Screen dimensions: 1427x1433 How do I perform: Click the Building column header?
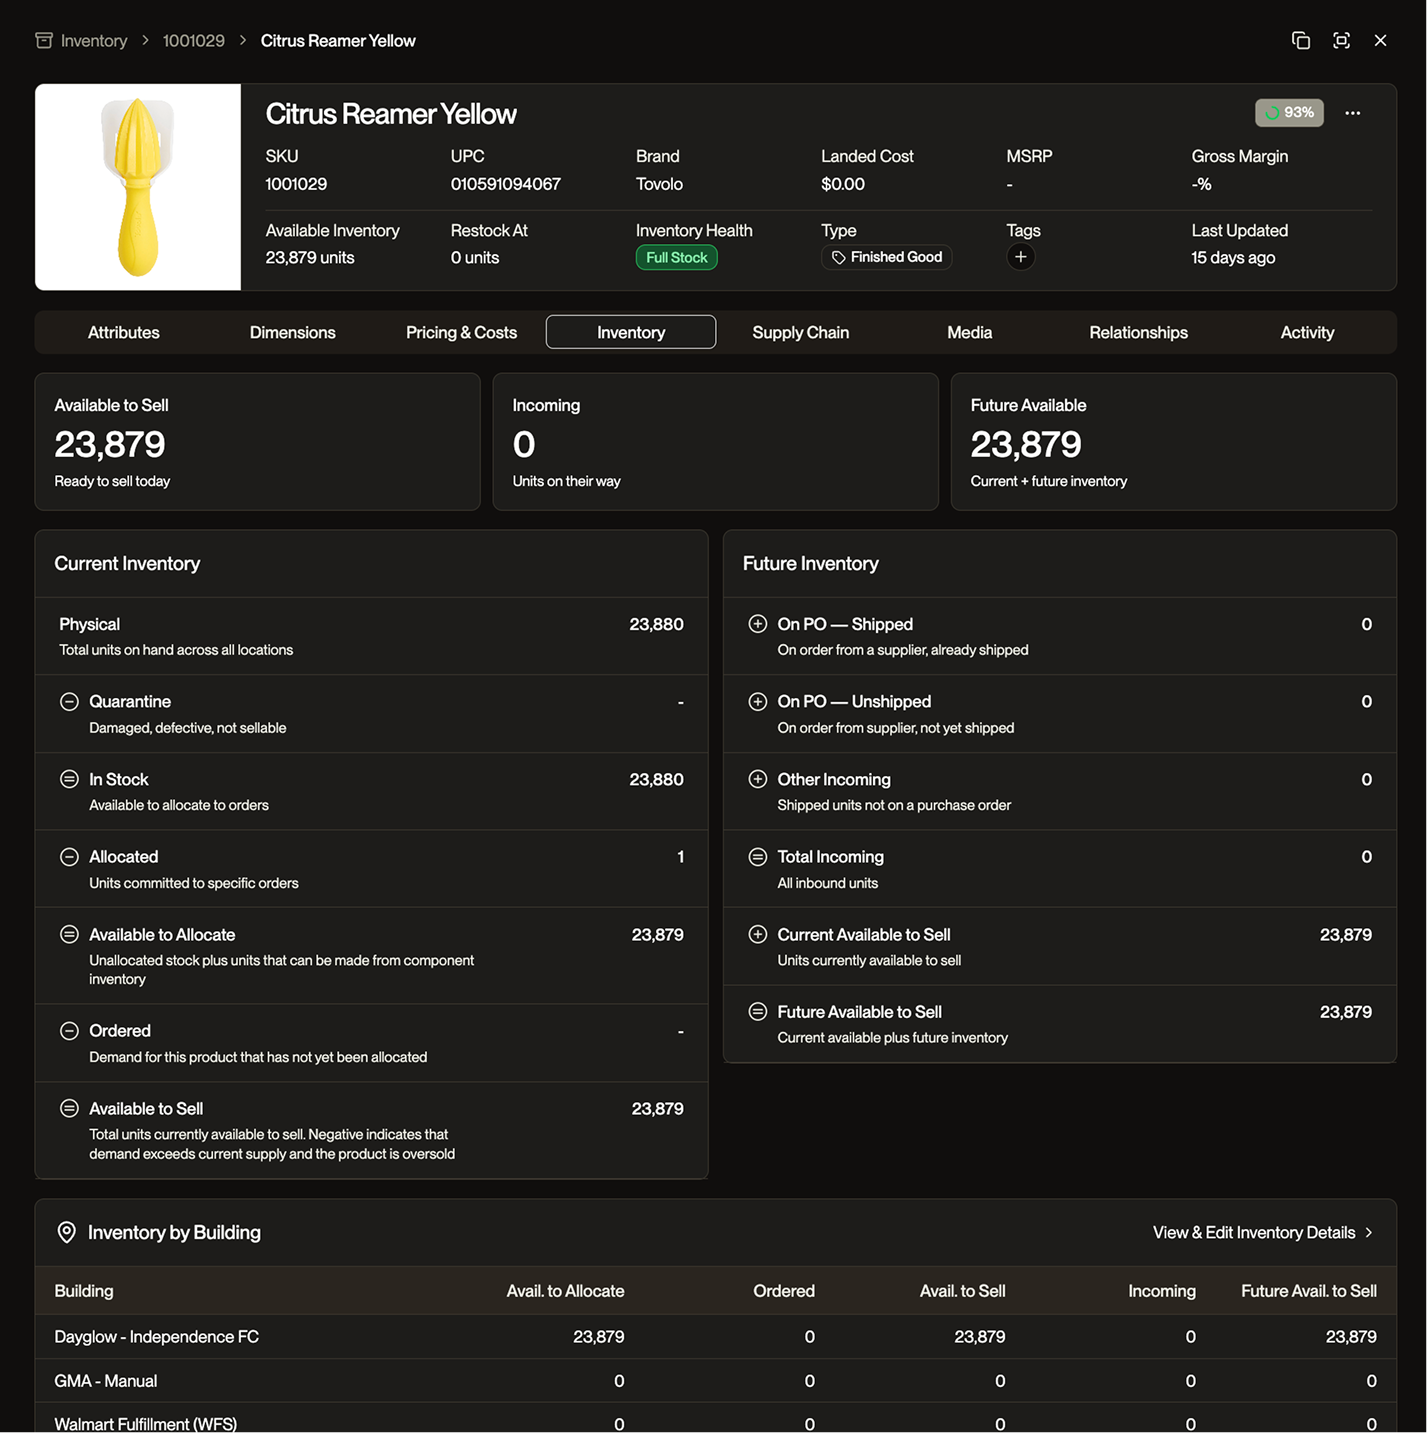tap(84, 1291)
